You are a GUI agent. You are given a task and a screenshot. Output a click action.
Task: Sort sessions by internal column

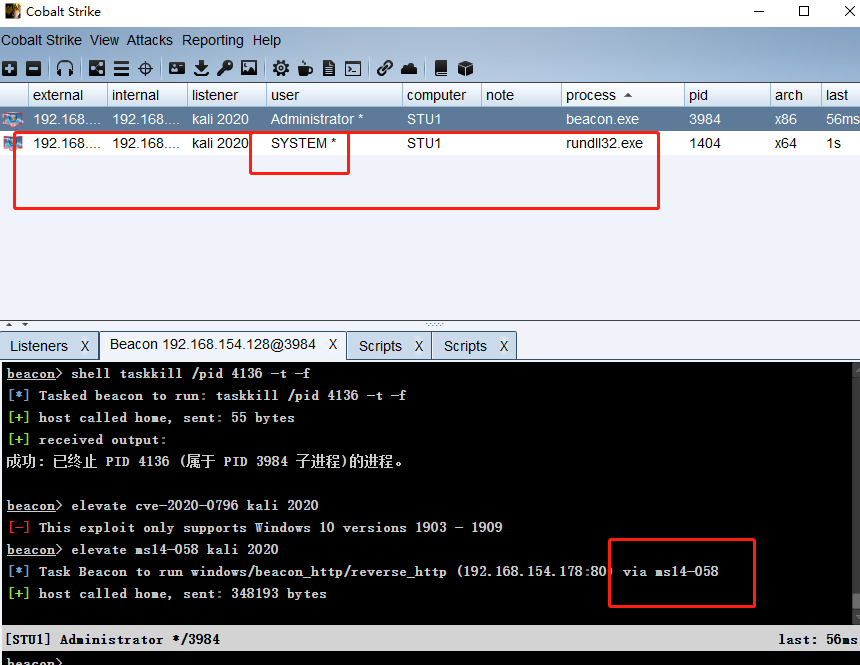pos(147,95)
